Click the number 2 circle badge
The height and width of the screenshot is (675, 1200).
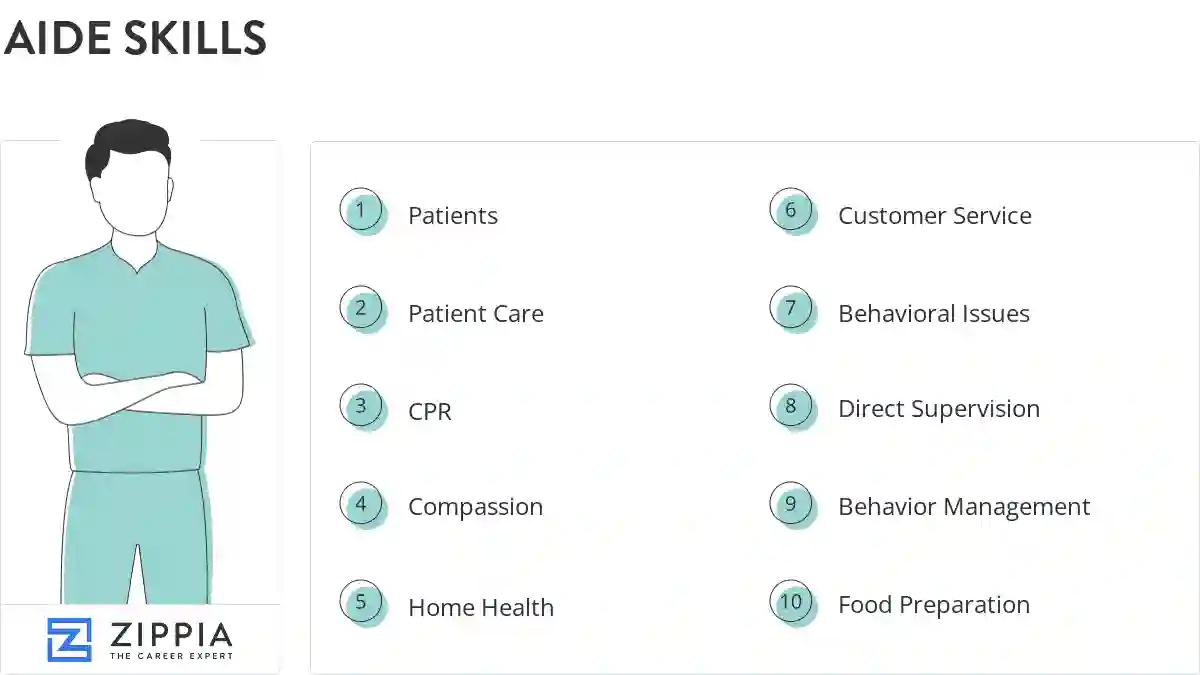pos(361,308)
